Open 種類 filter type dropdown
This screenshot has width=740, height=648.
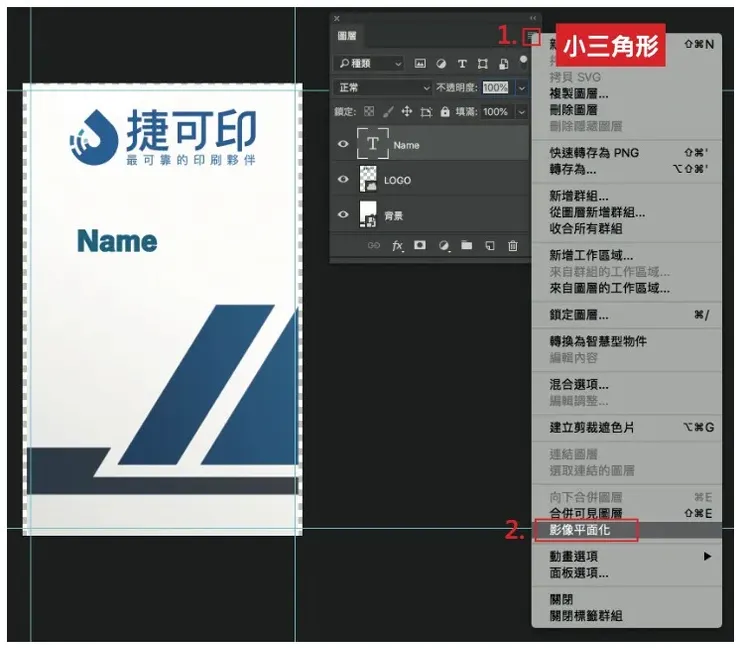pos(369,63)
